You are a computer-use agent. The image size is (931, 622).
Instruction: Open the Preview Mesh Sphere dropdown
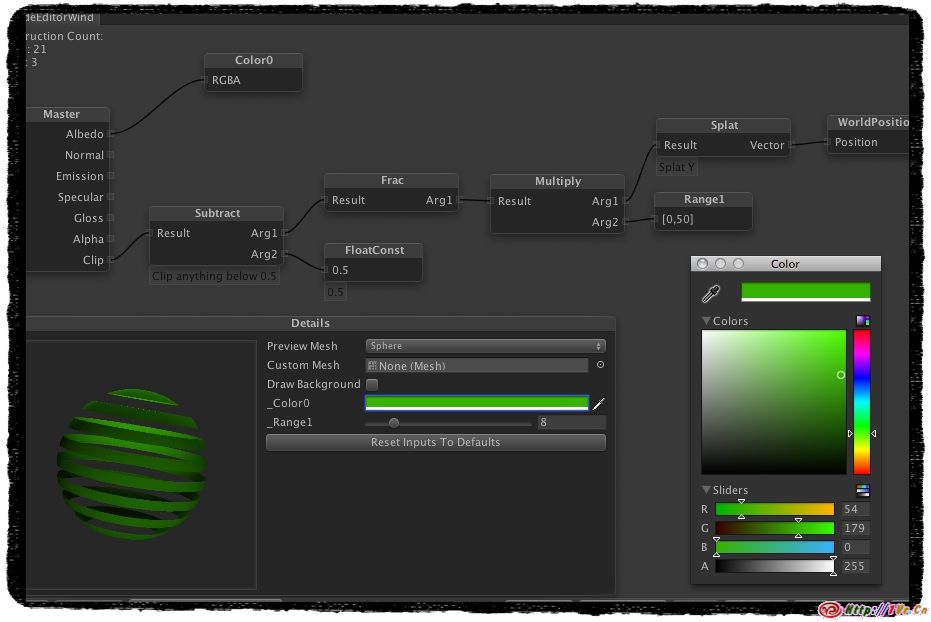pos(485,346)
